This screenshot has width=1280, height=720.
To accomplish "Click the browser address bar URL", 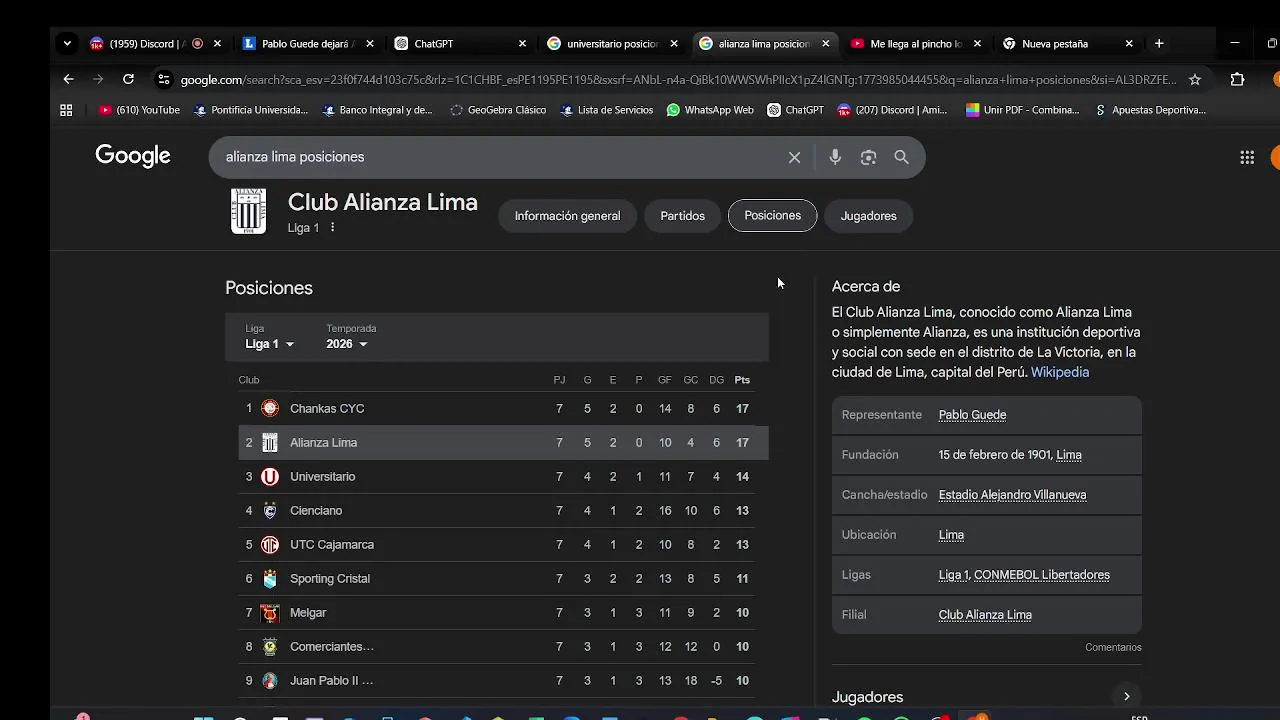I will (x=678, y=80).
